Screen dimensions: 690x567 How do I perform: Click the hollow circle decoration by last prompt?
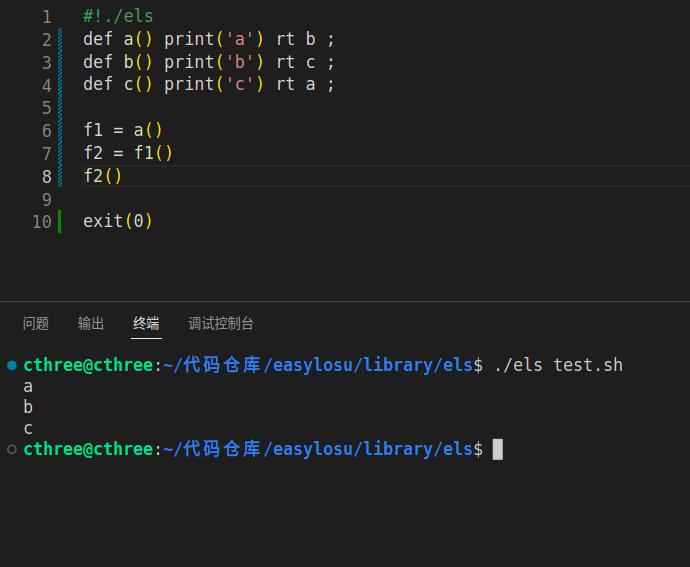12,449
